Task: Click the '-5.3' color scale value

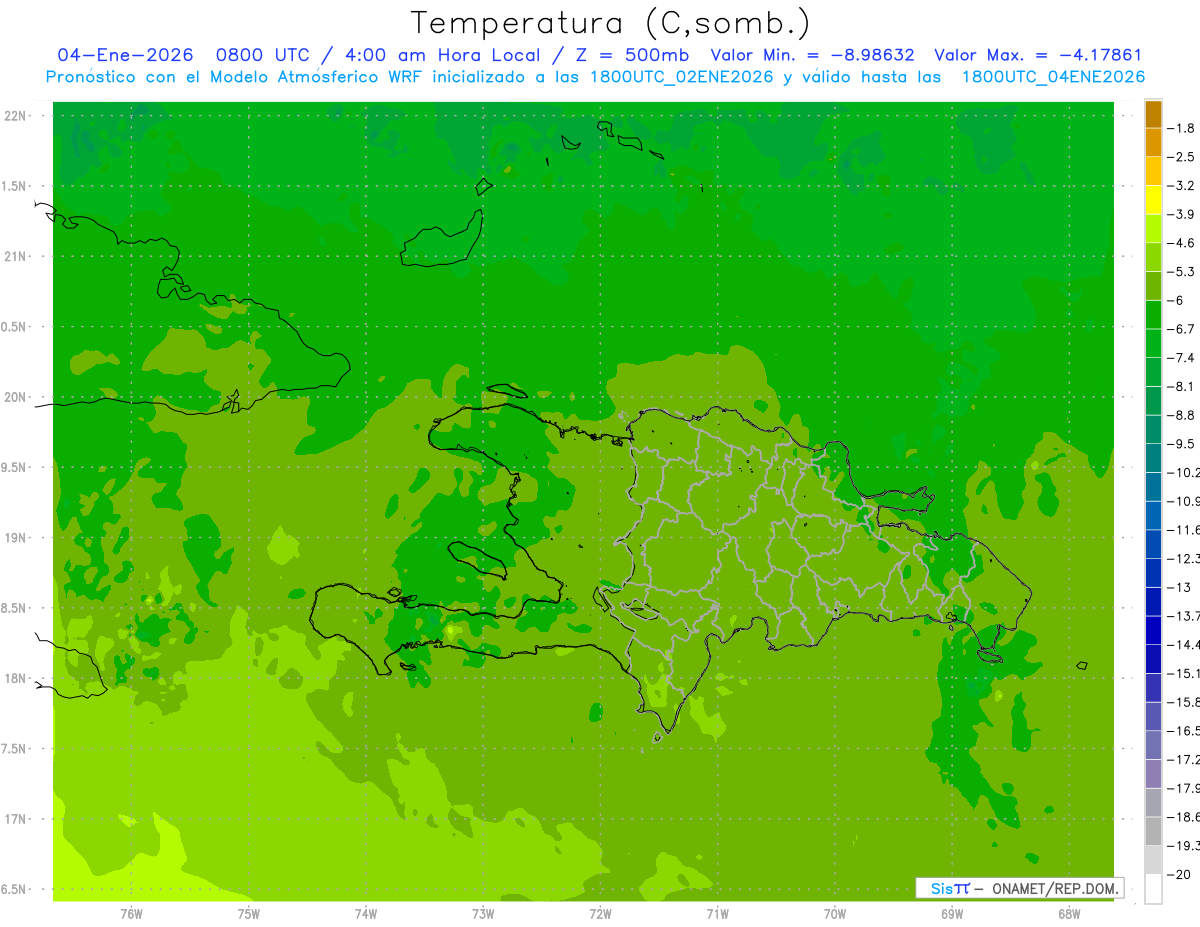Action: [1181, 271]
